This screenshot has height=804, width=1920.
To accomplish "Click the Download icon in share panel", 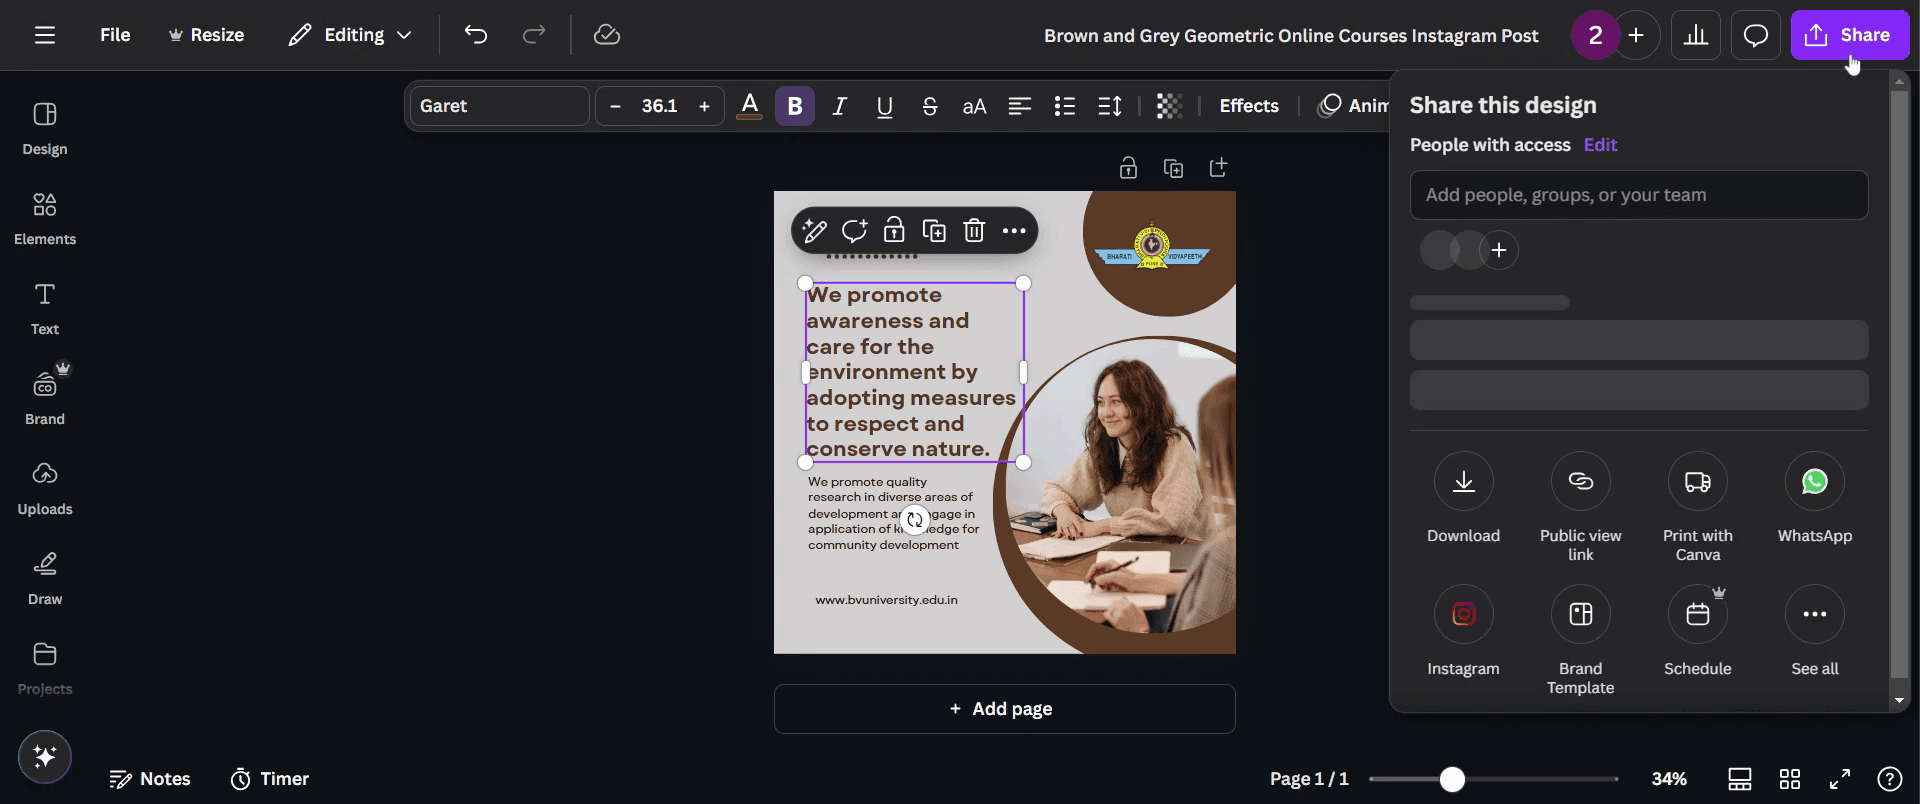I will click(x=1463, y=481).
